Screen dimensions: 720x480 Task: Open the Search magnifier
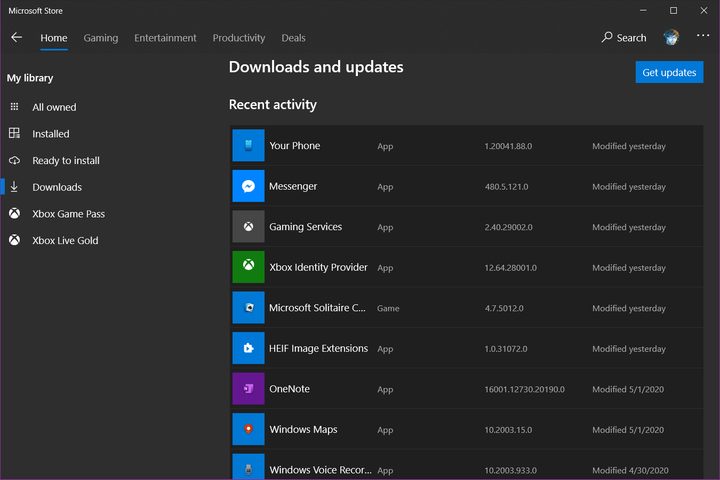click(x=607, y=37)
